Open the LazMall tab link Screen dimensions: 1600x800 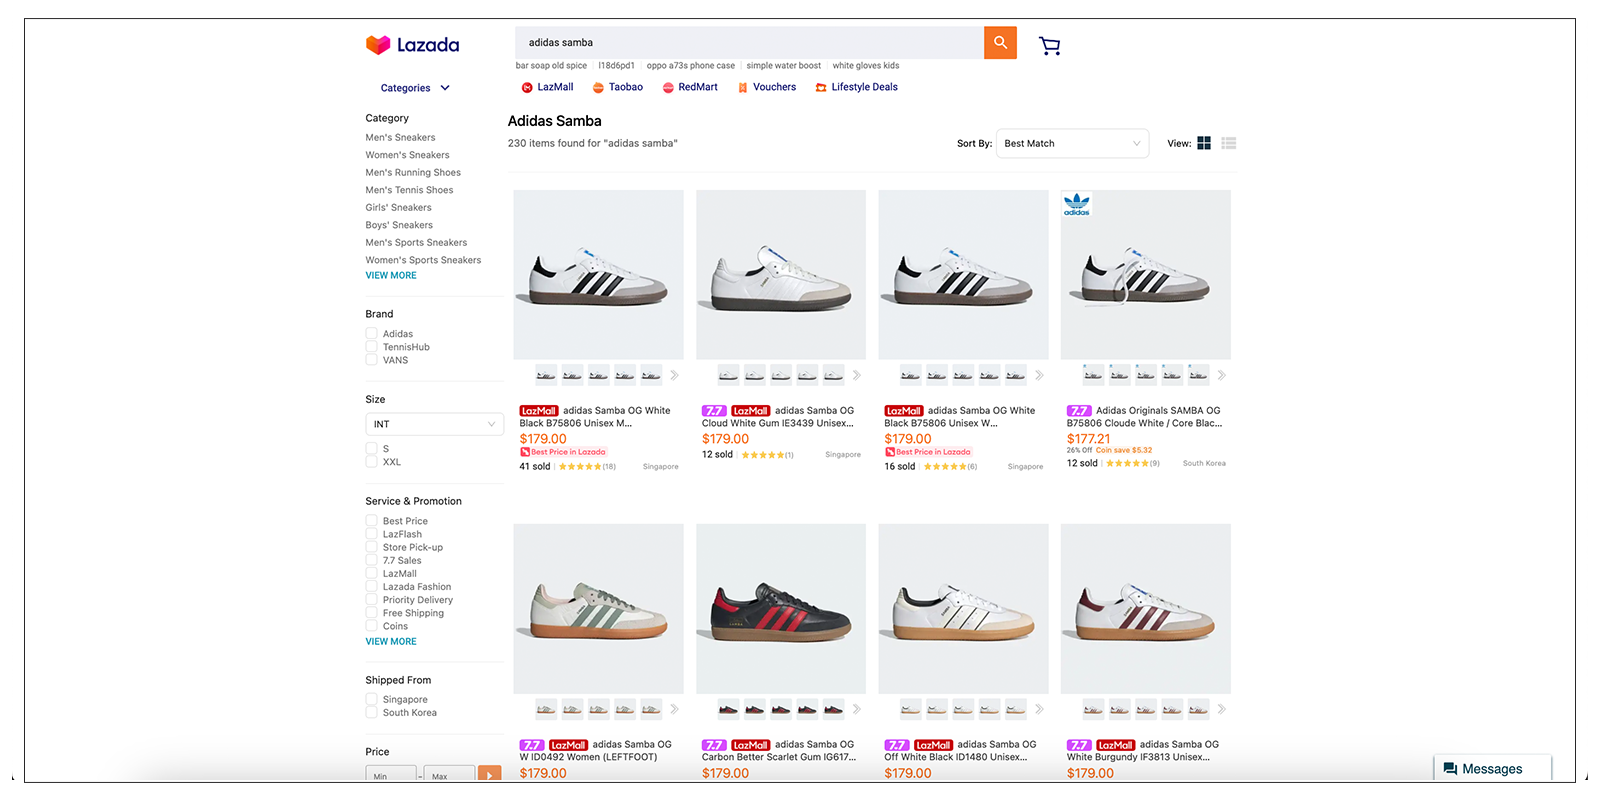tap(555, 87)
